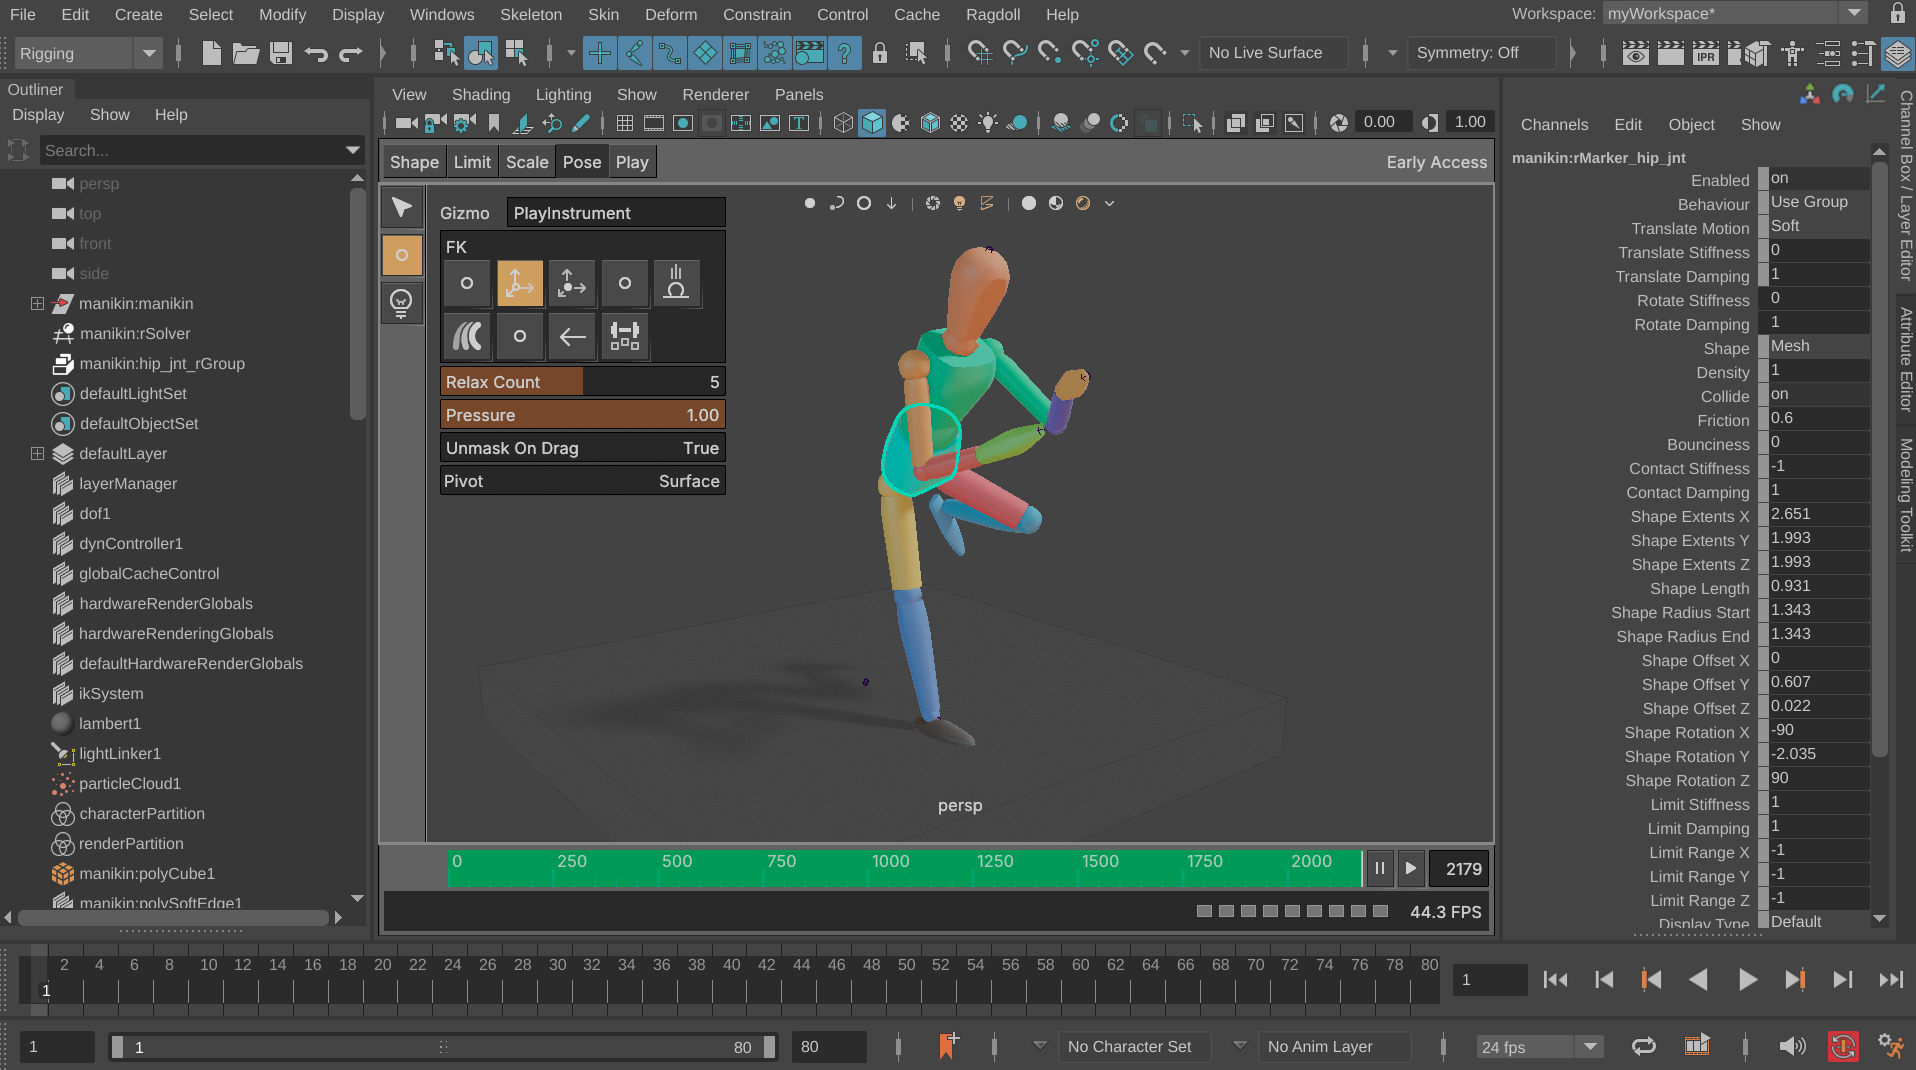This screenshot has height=1070, width=1916.
Task: Toggle the loop playback icon
Action: [1643, 1046]
